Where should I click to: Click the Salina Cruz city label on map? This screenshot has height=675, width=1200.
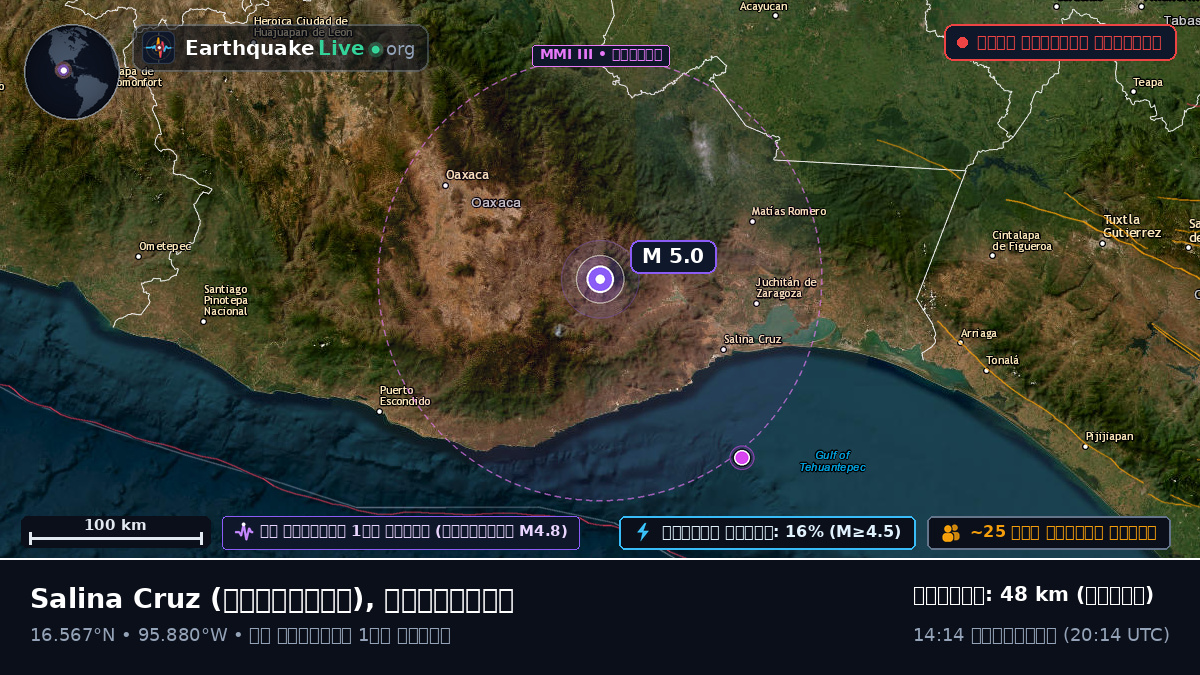coord(752,339)
